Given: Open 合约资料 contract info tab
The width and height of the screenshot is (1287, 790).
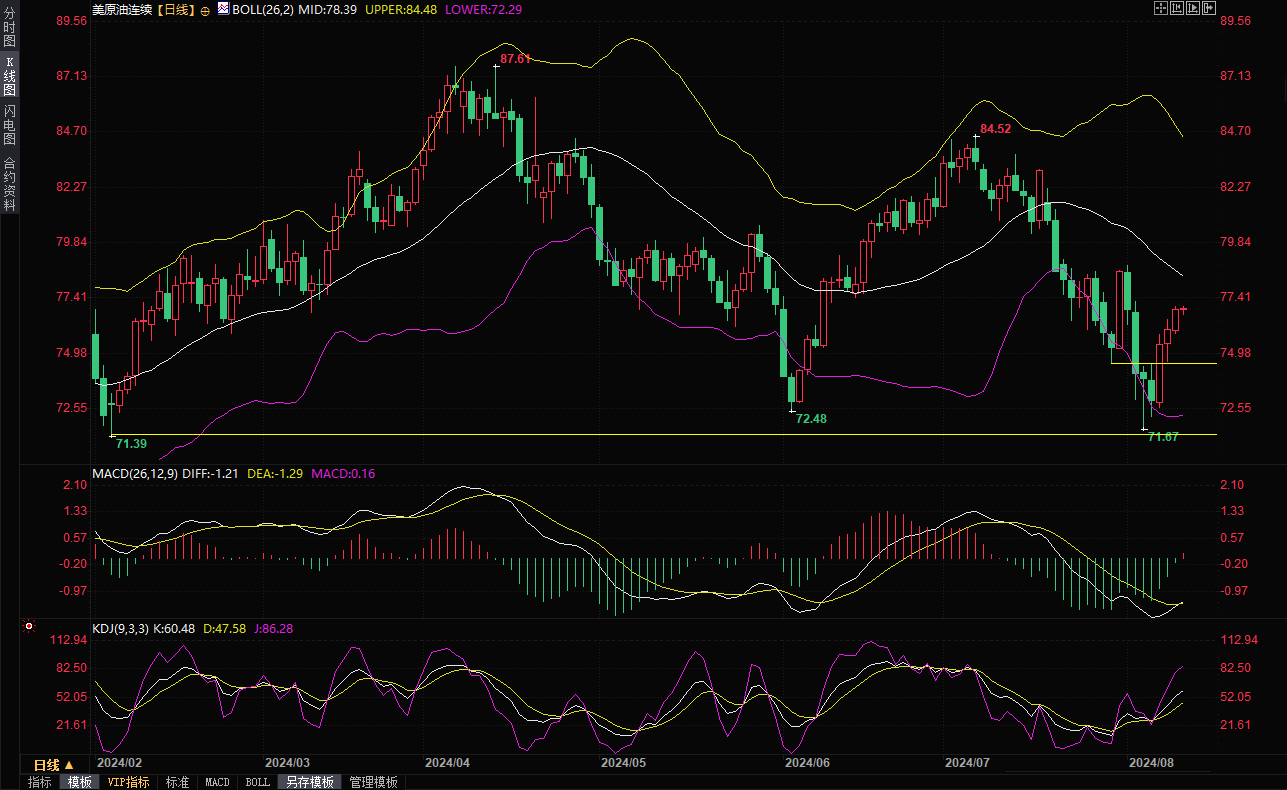Looking at the screenshot, I should [9, 184].
